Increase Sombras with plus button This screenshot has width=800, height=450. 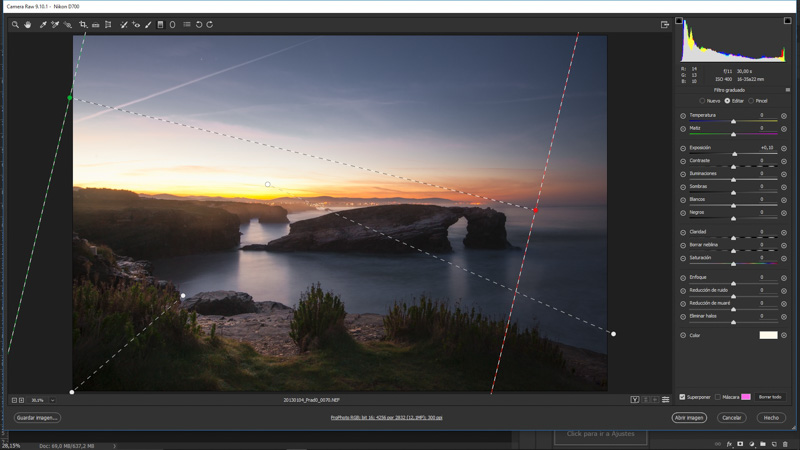[x=784, y=187]
